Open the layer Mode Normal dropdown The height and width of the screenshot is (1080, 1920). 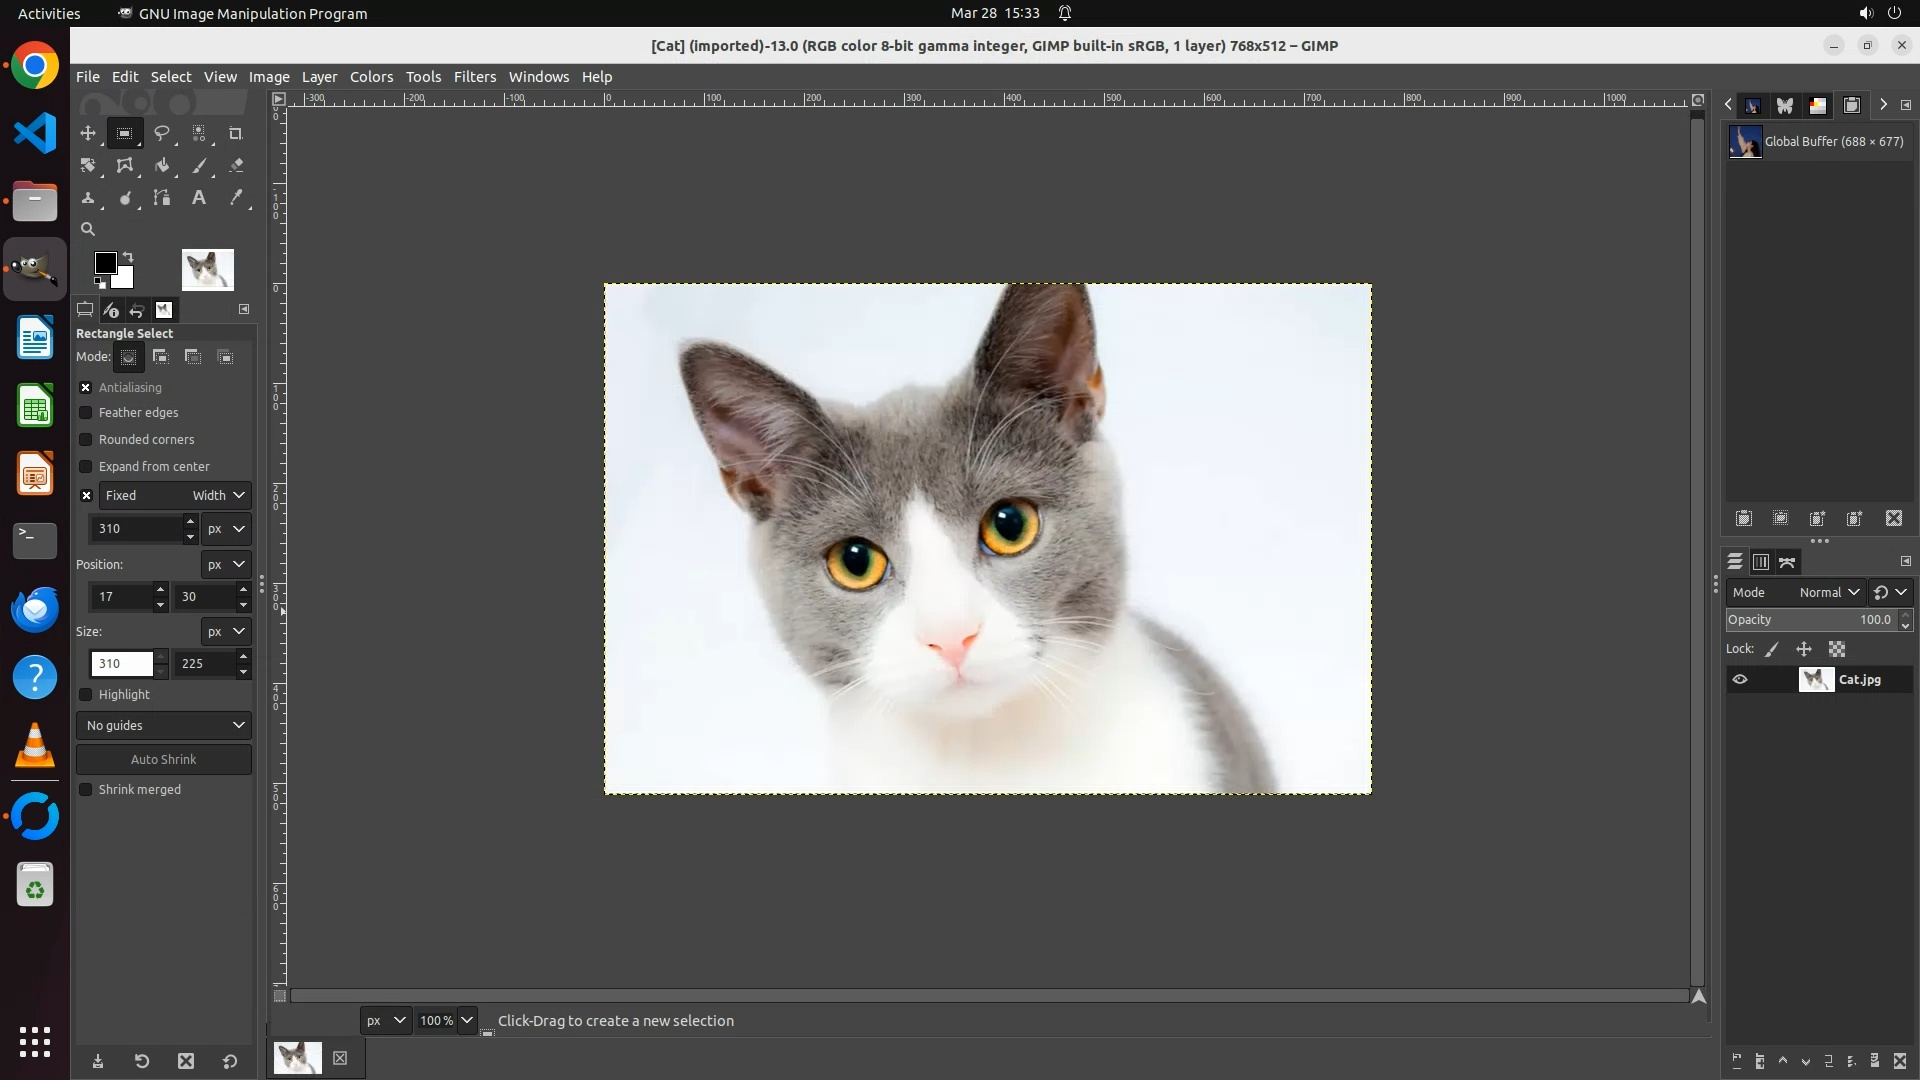[x=1828, y=593]
